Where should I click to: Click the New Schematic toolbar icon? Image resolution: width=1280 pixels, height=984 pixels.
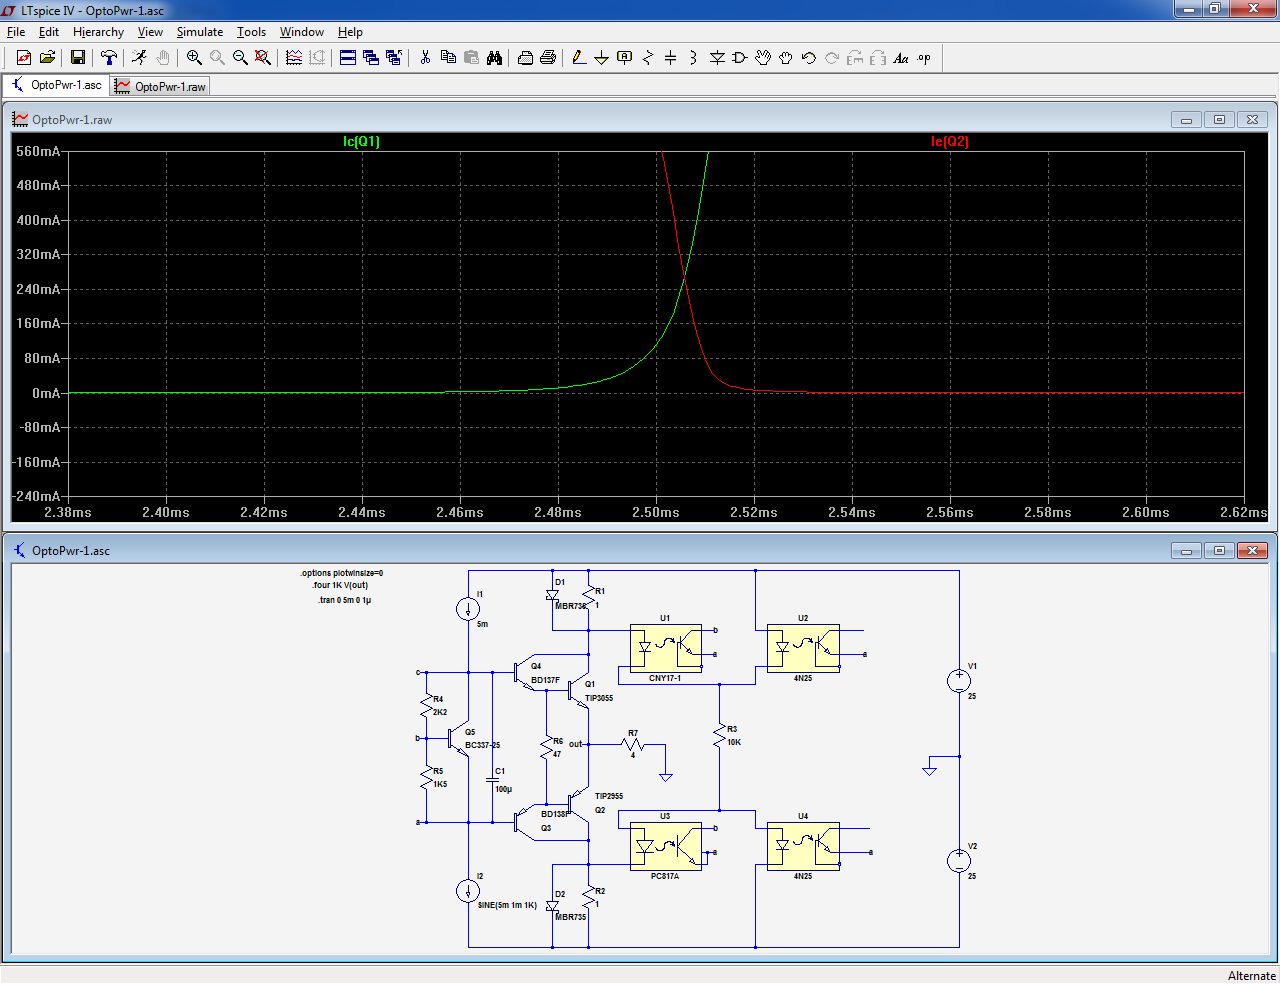click(x=24, y=58)
